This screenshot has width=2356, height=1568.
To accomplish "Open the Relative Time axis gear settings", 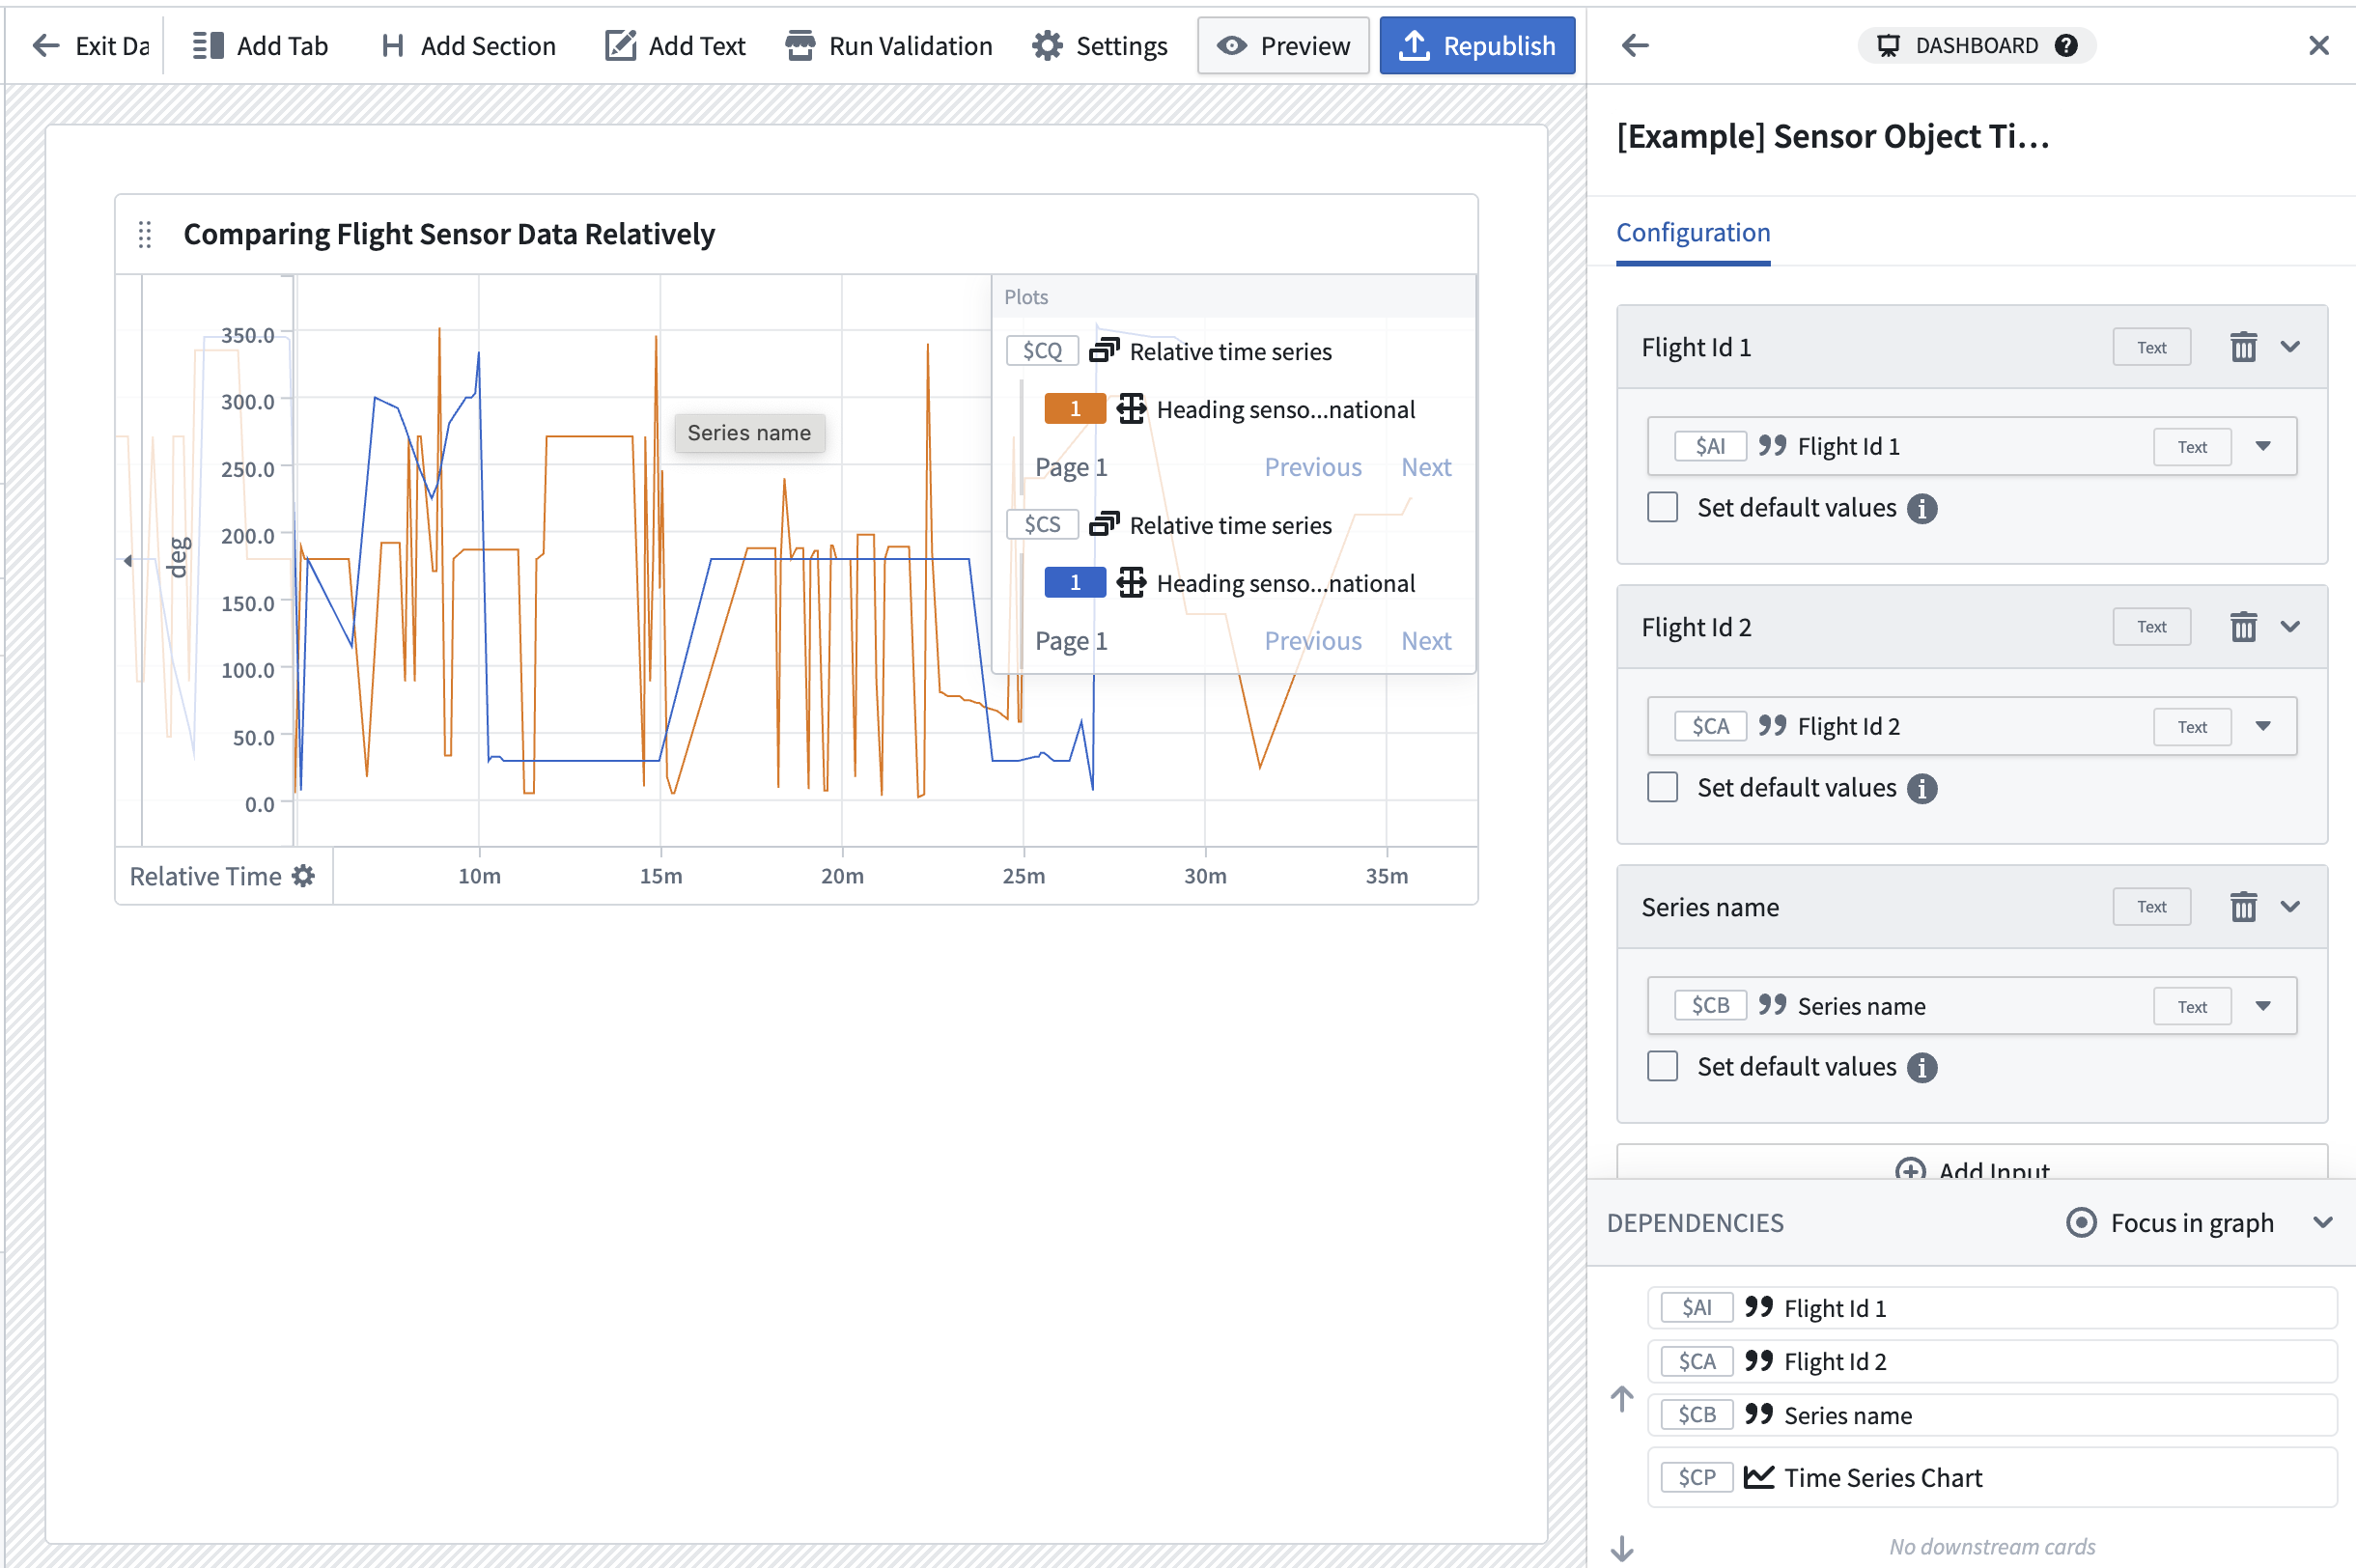I will pos(303,876).
